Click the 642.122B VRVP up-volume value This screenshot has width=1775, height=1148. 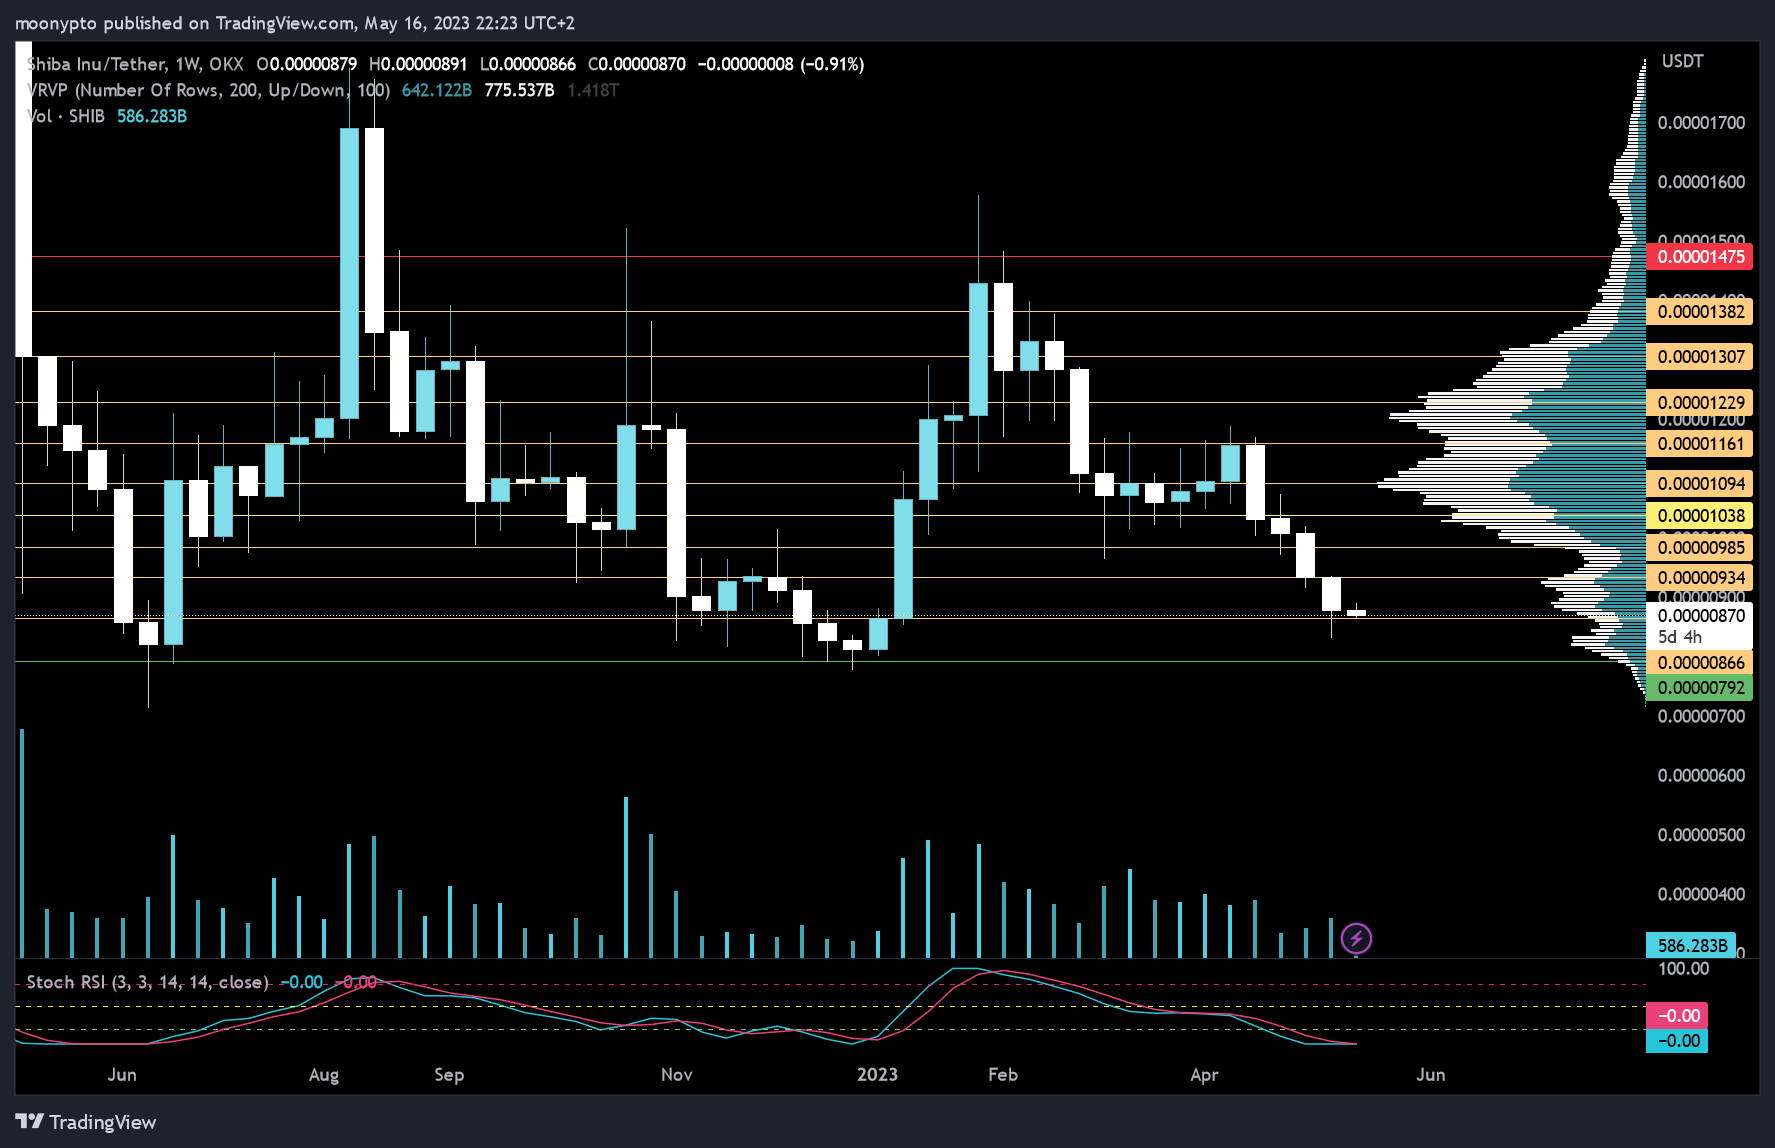436,90
